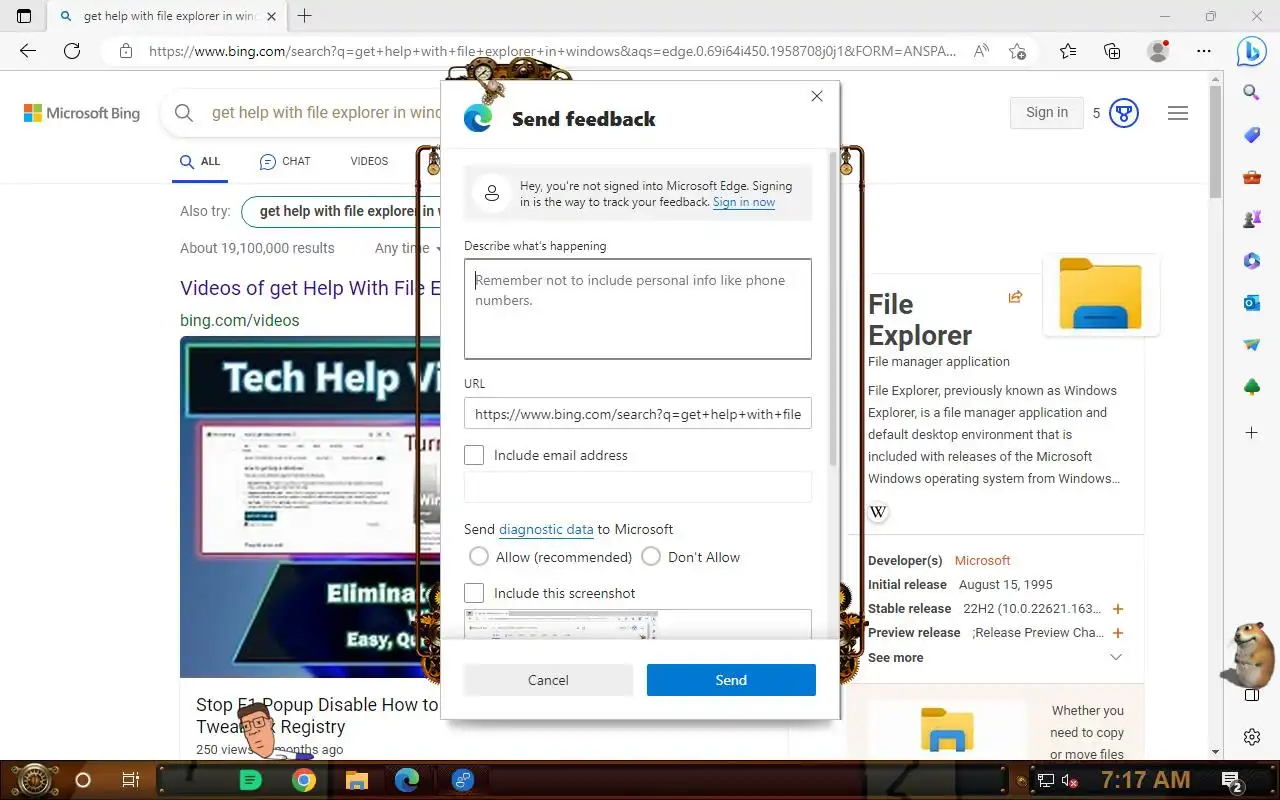Open the Any time filter dropdown
This screenshot has height=800, width=1280.
(408, 248)
